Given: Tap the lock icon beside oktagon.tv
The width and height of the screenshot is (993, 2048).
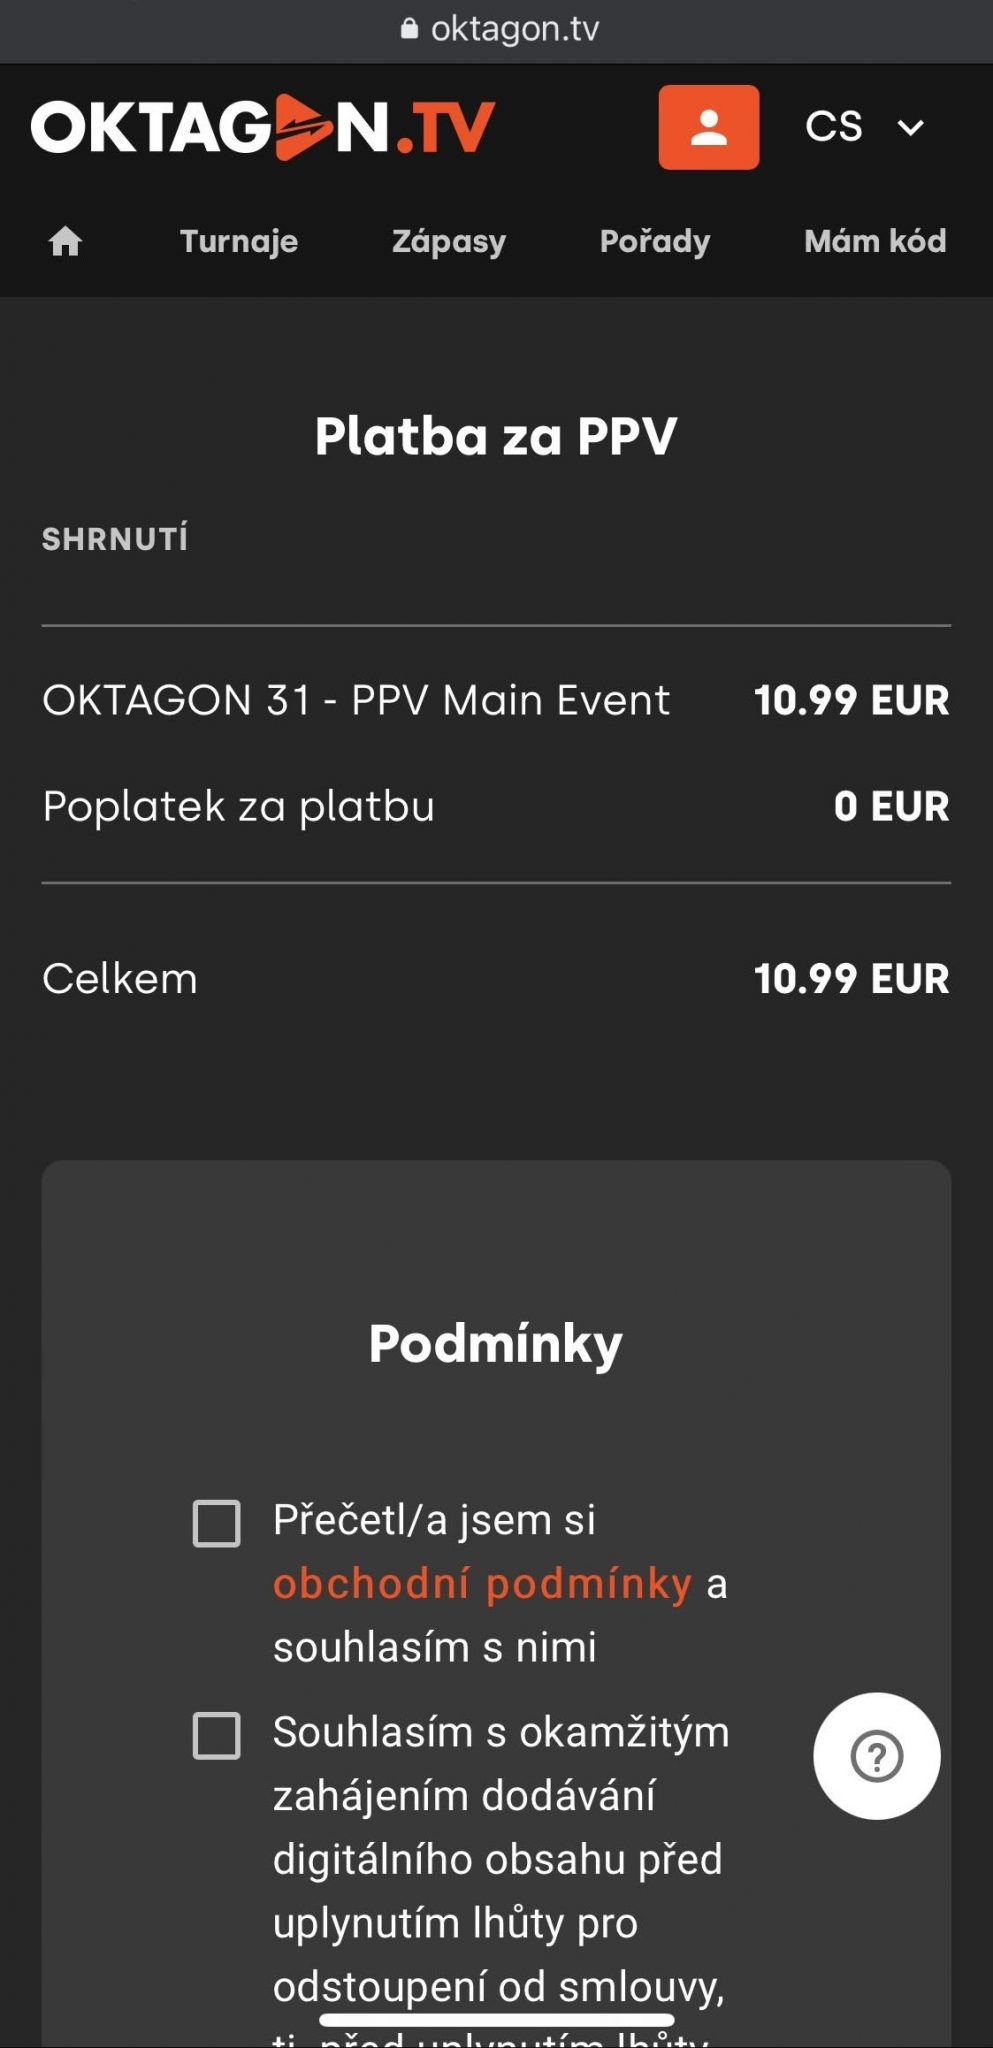Looking at the screenshot, I should pyautogui.click(x=409, y=28).
